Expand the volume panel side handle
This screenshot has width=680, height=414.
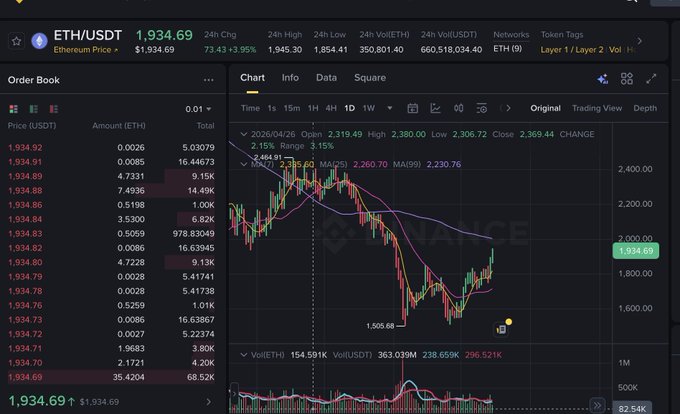click(x=234, y=394)
